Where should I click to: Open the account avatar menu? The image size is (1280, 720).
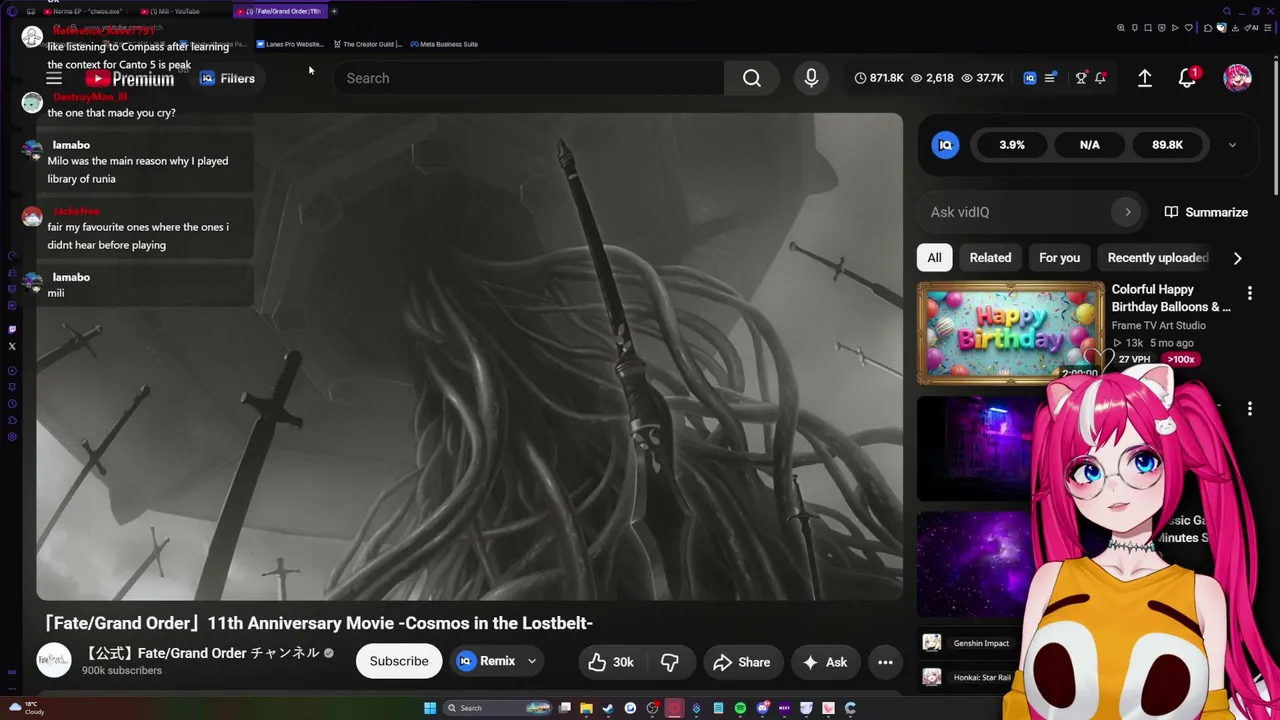[1238, 78]
